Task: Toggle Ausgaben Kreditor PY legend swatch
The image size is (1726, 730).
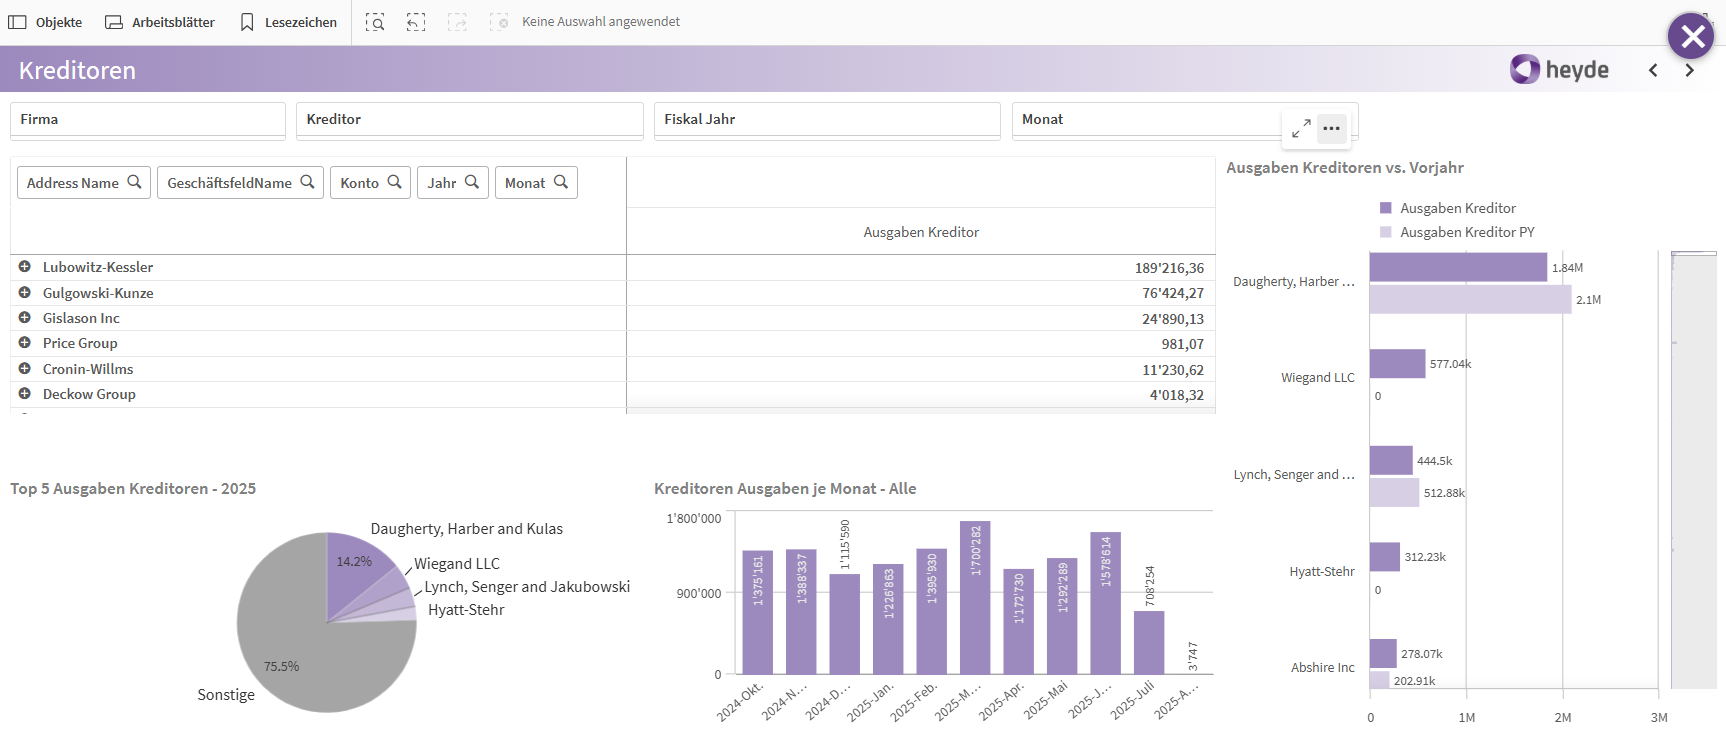Action: (1386, 232)
